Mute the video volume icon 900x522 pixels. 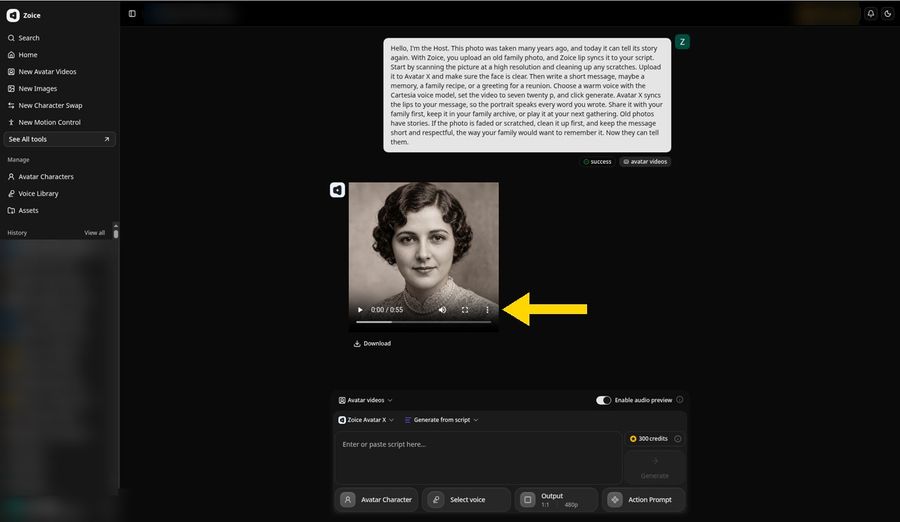443,310
